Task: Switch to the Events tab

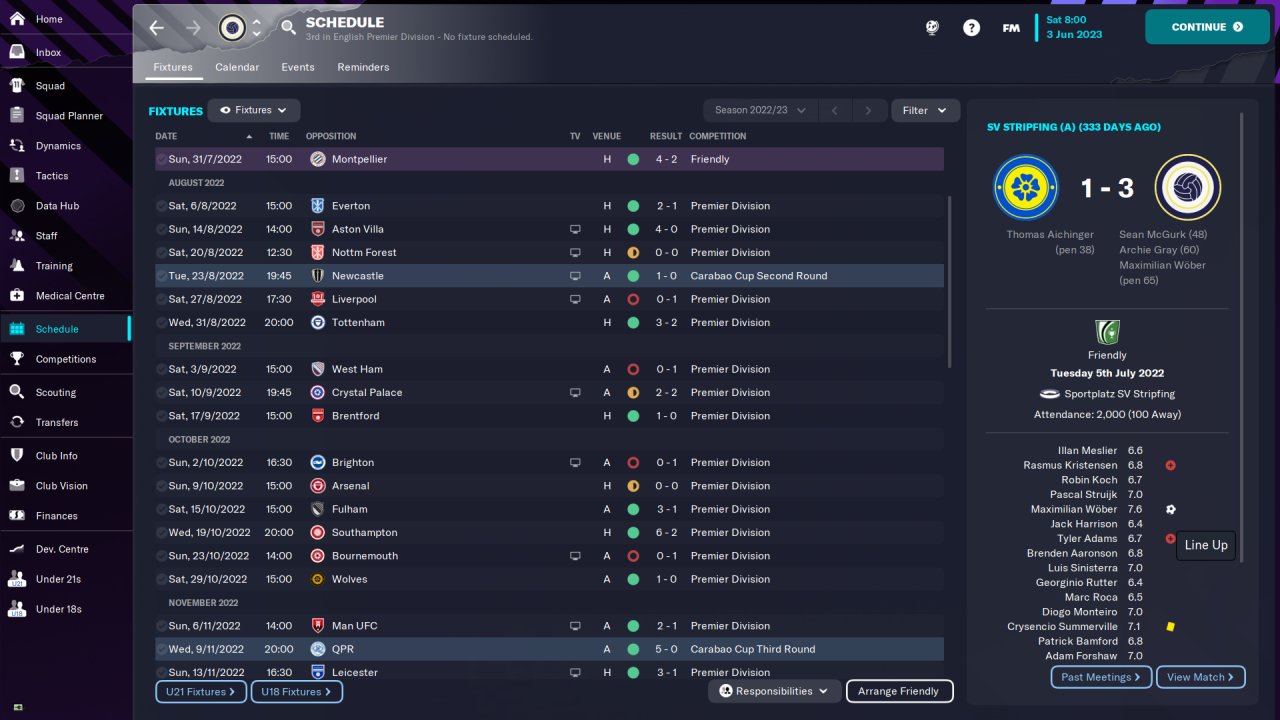Action: (298, 67)
